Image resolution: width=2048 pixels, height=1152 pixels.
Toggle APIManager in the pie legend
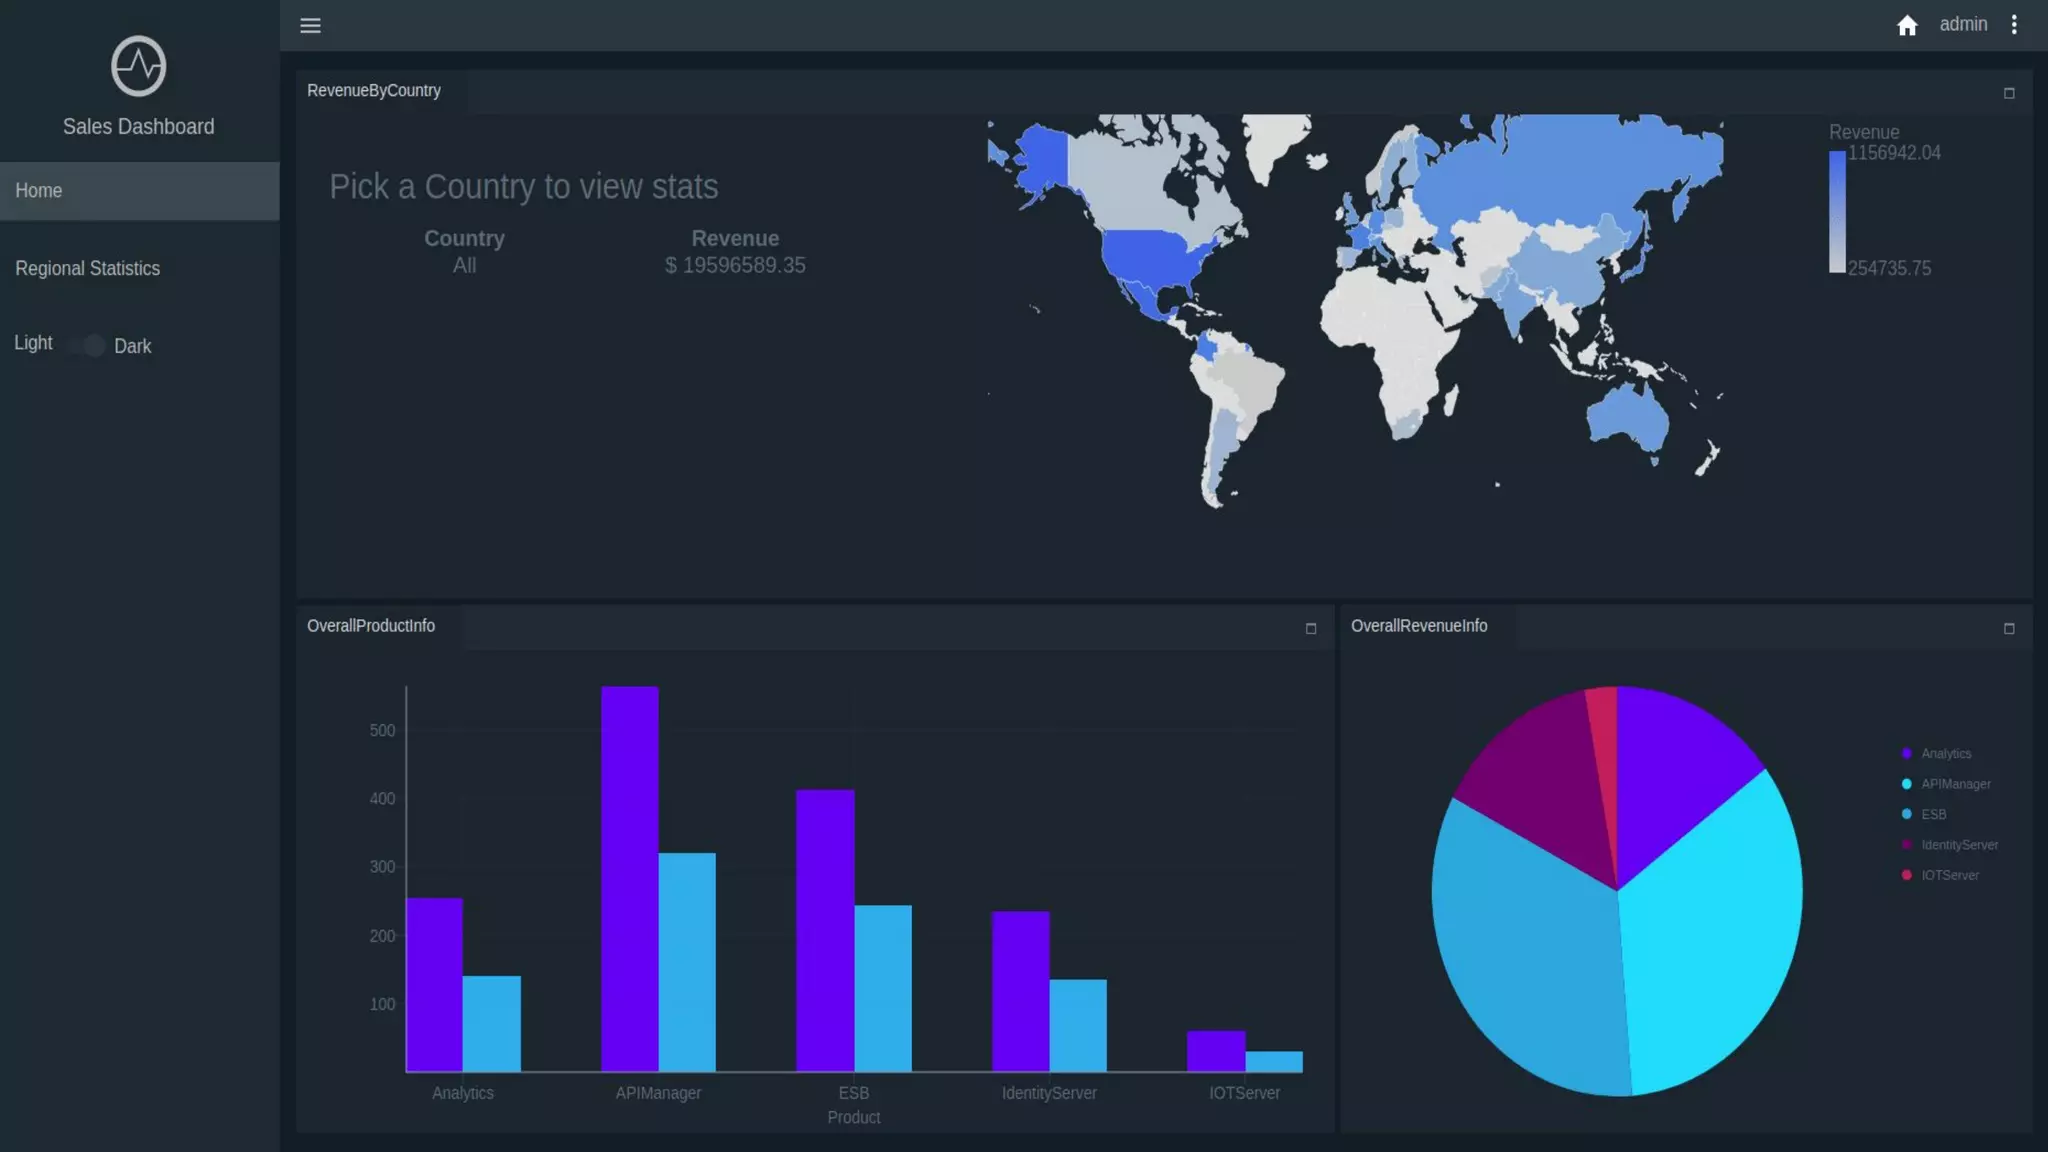pos(1954,784)
